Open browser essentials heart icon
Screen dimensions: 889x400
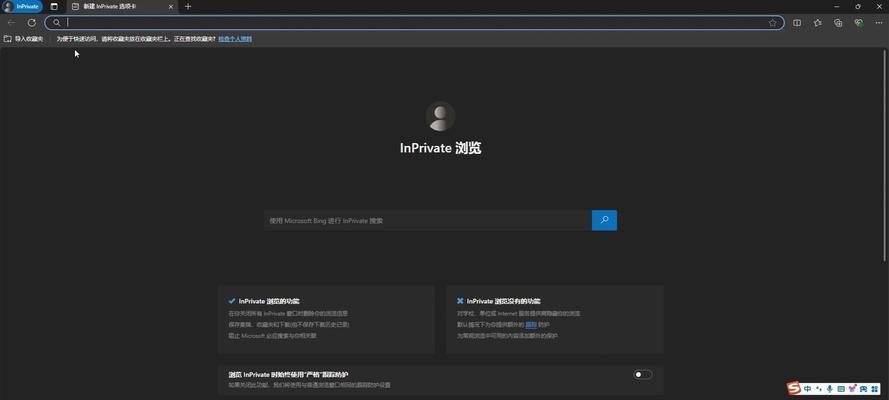[859, 23]
